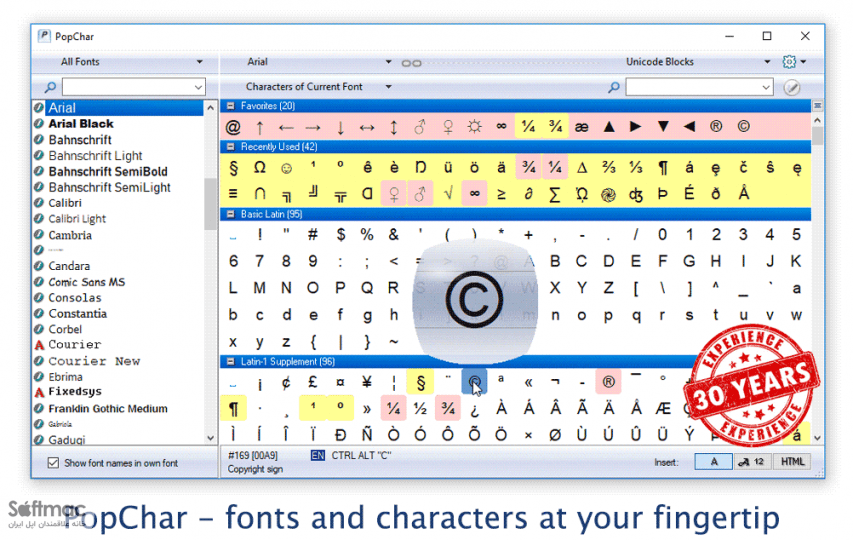Pick the section sign in Latin-1 Supplement

[421, 382]
